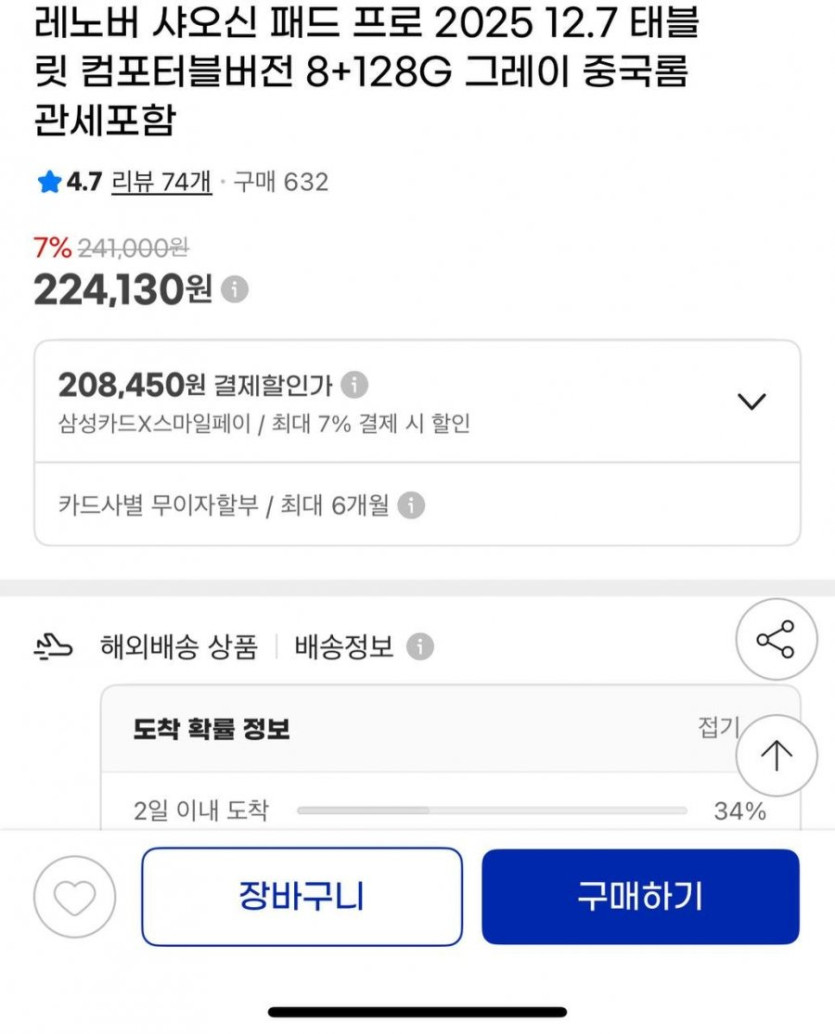Screen dimensions: 835x1034
Task: Click the 해외배송 shipping plane icon
Action: [x=53, y=648]
